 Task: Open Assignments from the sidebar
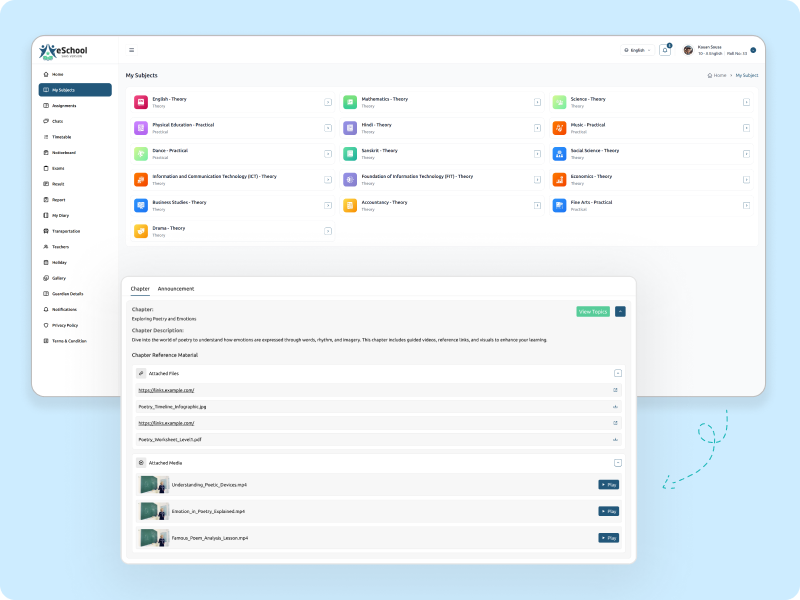click(x=64, y=105)
